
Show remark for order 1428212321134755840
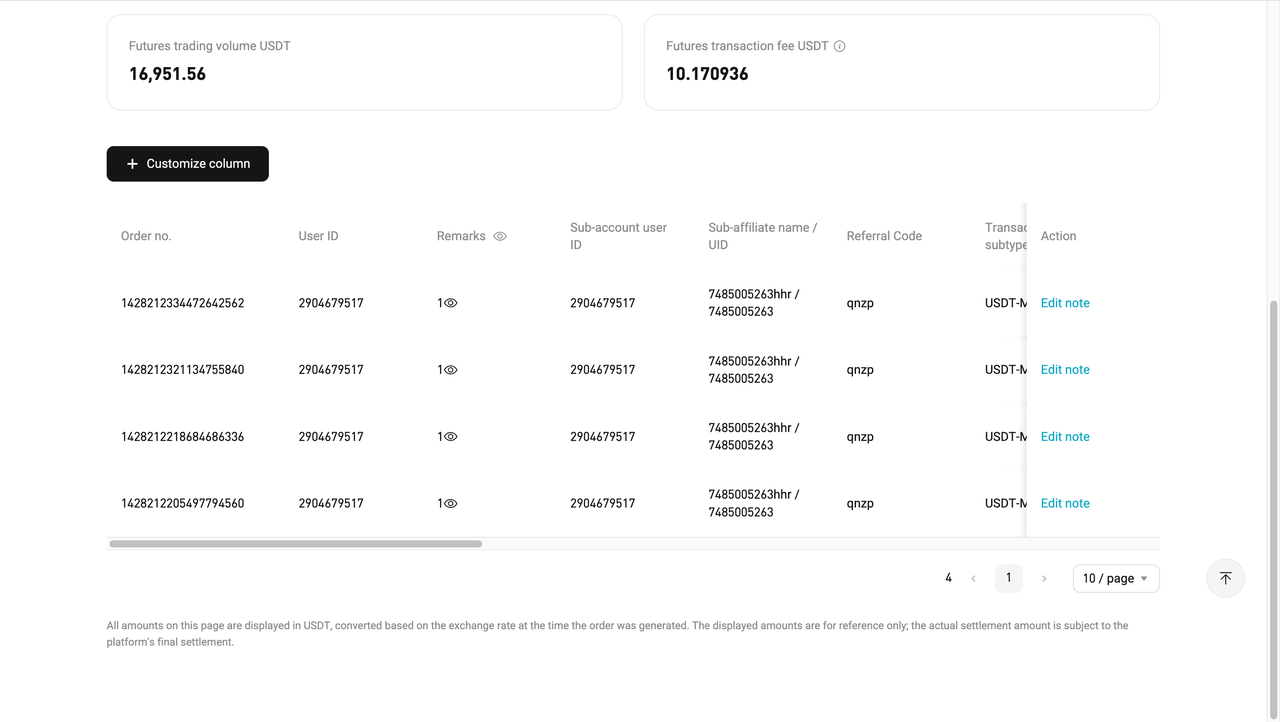pyautogui.click(x=450, y=369)
